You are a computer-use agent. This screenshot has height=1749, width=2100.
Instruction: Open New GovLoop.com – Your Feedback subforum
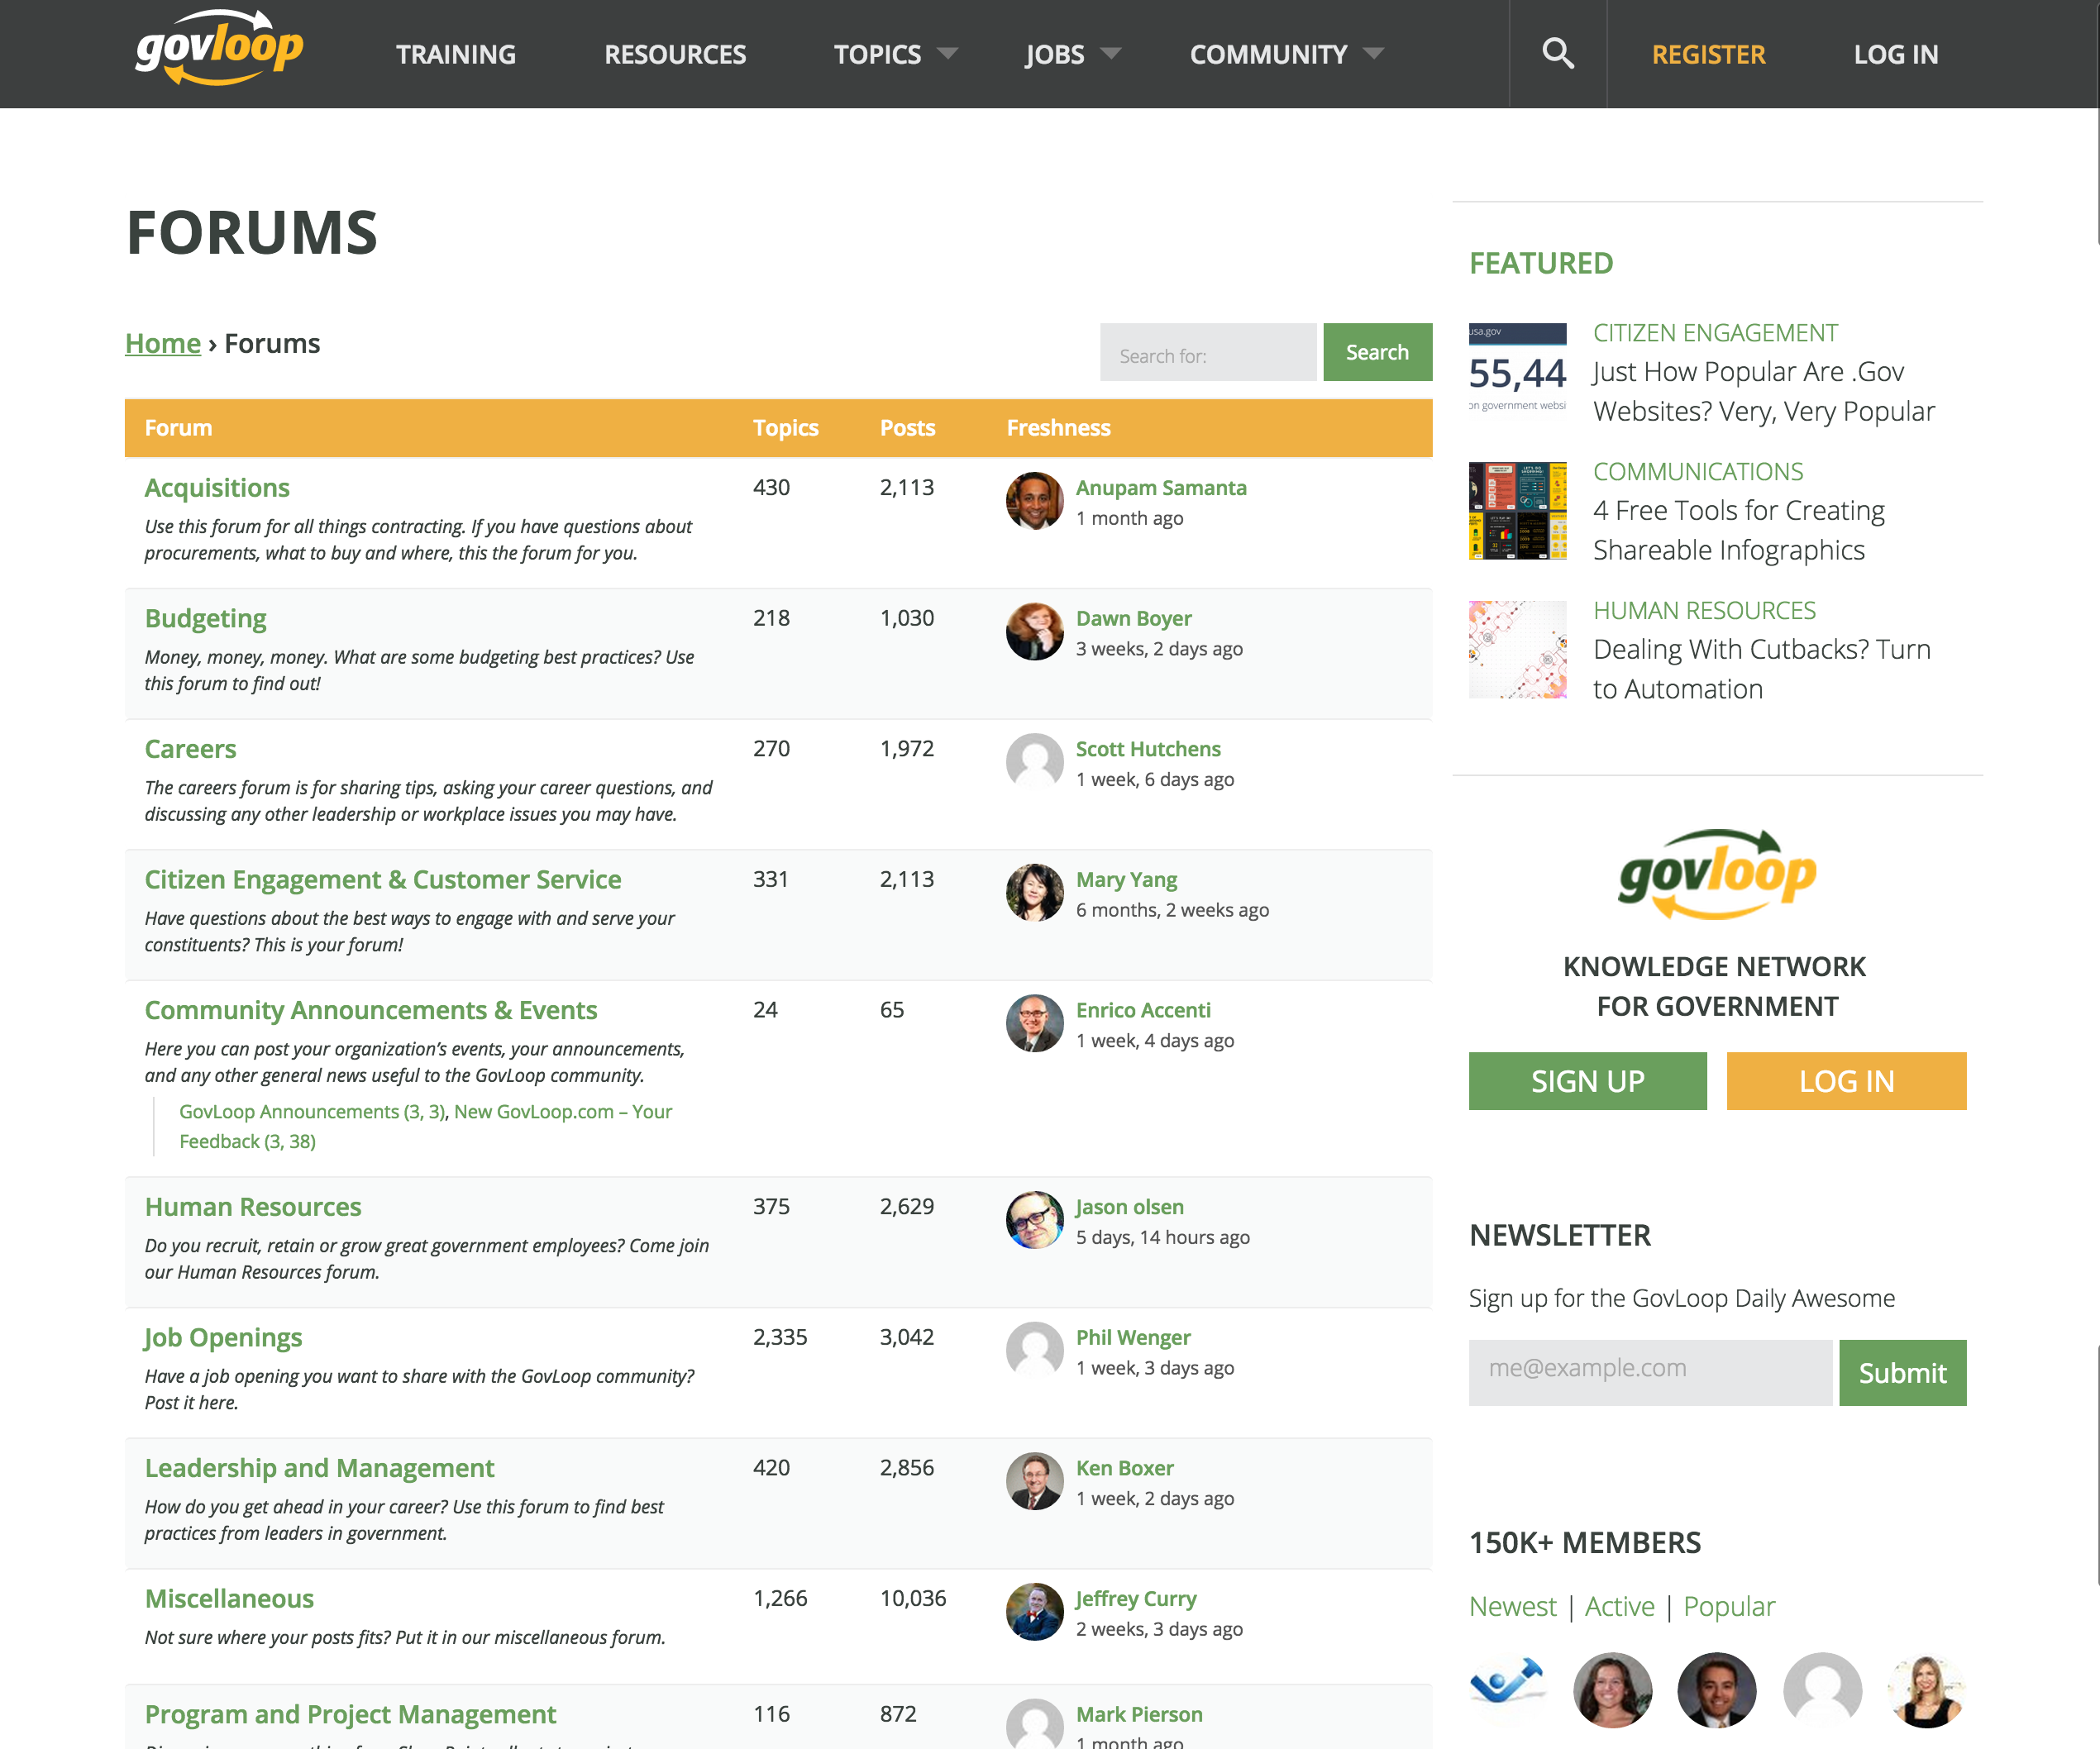click(426, 1127)
